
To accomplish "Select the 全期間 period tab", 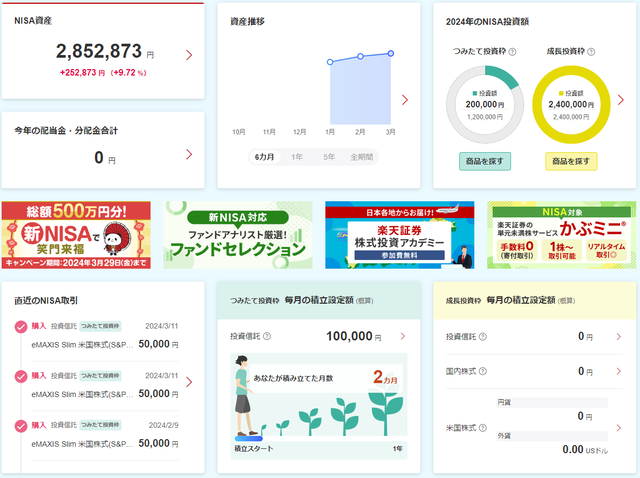I will pos(362,157).
